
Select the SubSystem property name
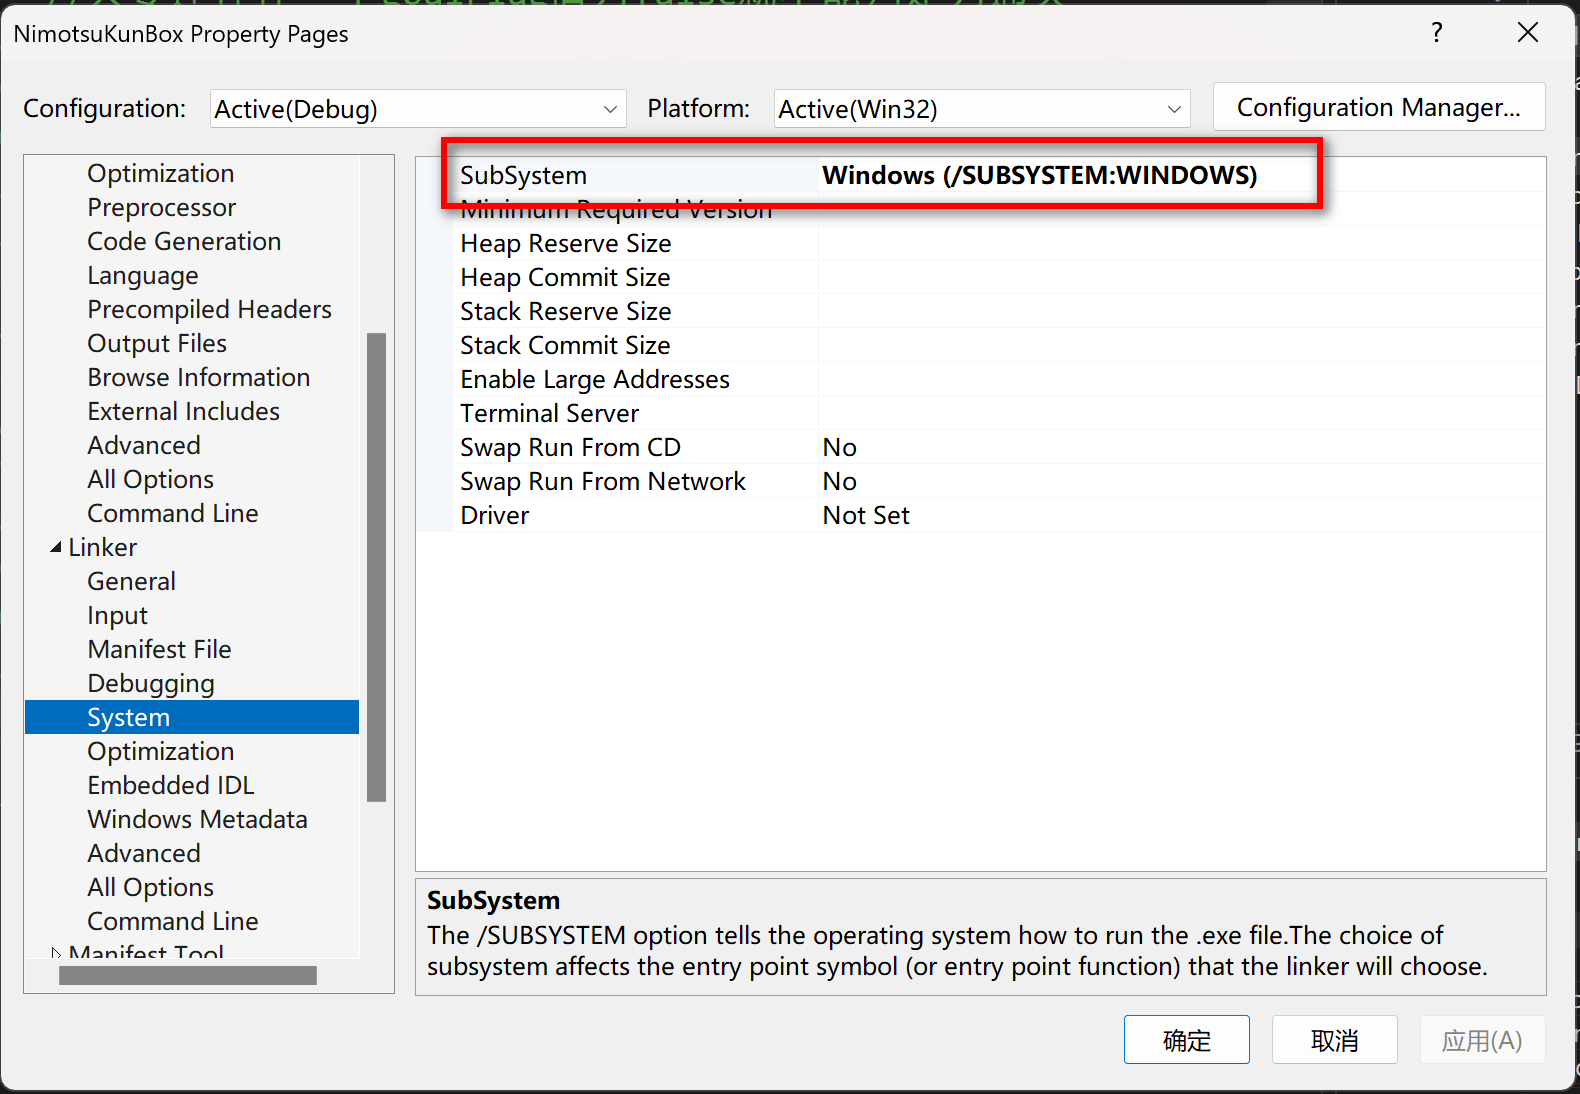click(x=523, y=175)
